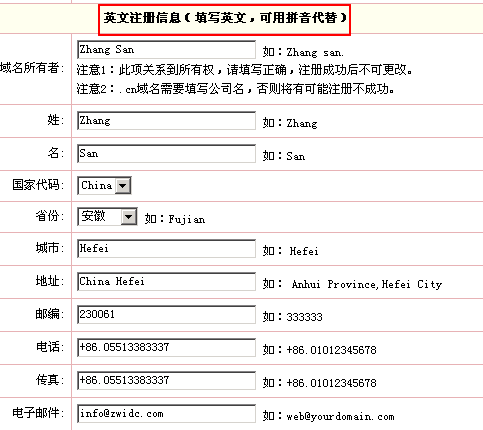This screenshot has height=430, width=483.
Task: Click the 城市 city input field
Action: tap(166, 249)
